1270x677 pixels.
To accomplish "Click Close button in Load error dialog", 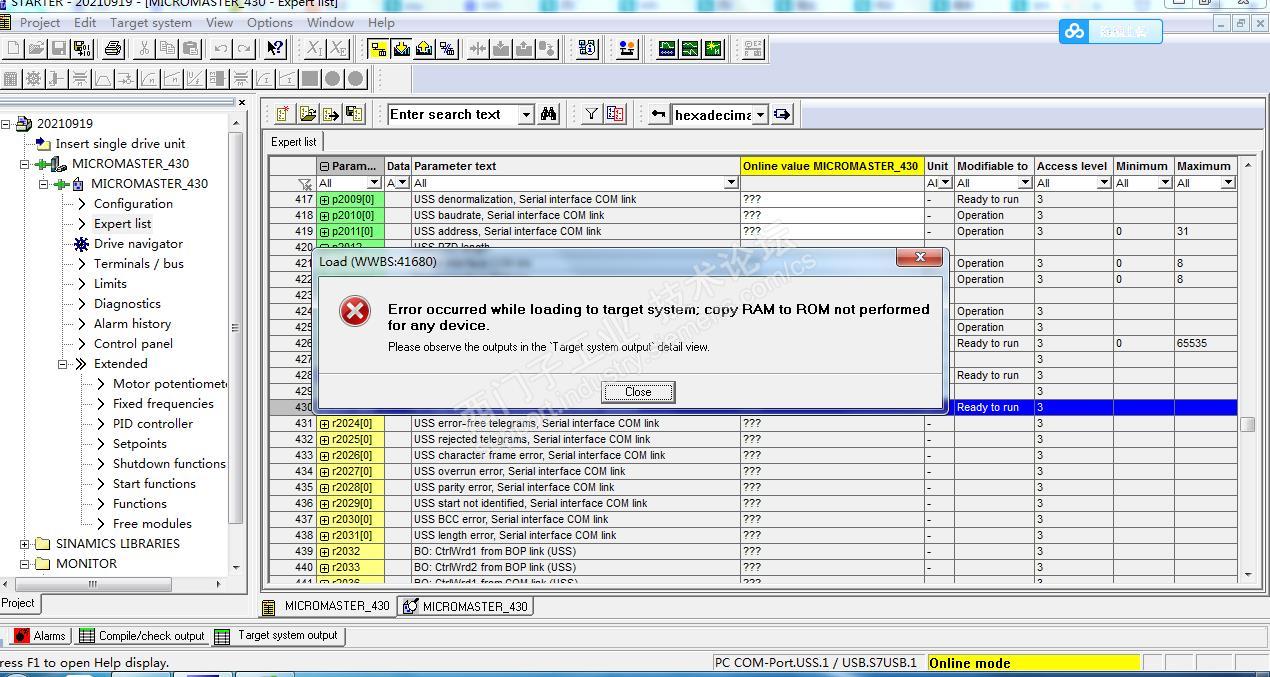I will [x=638, y=392].
